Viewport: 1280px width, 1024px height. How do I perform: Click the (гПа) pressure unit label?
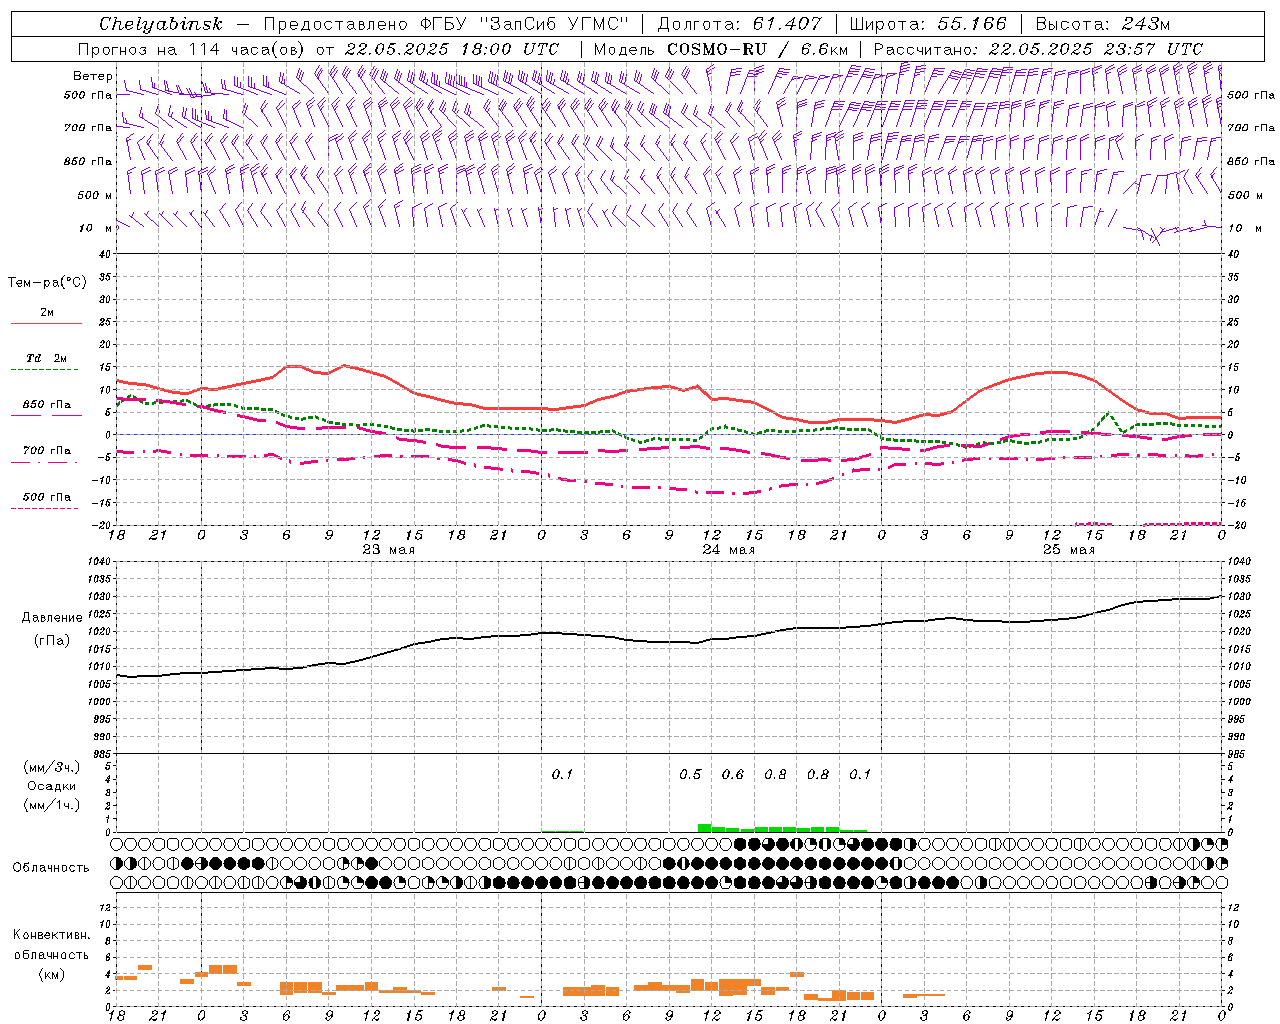[x=52, y=641]
